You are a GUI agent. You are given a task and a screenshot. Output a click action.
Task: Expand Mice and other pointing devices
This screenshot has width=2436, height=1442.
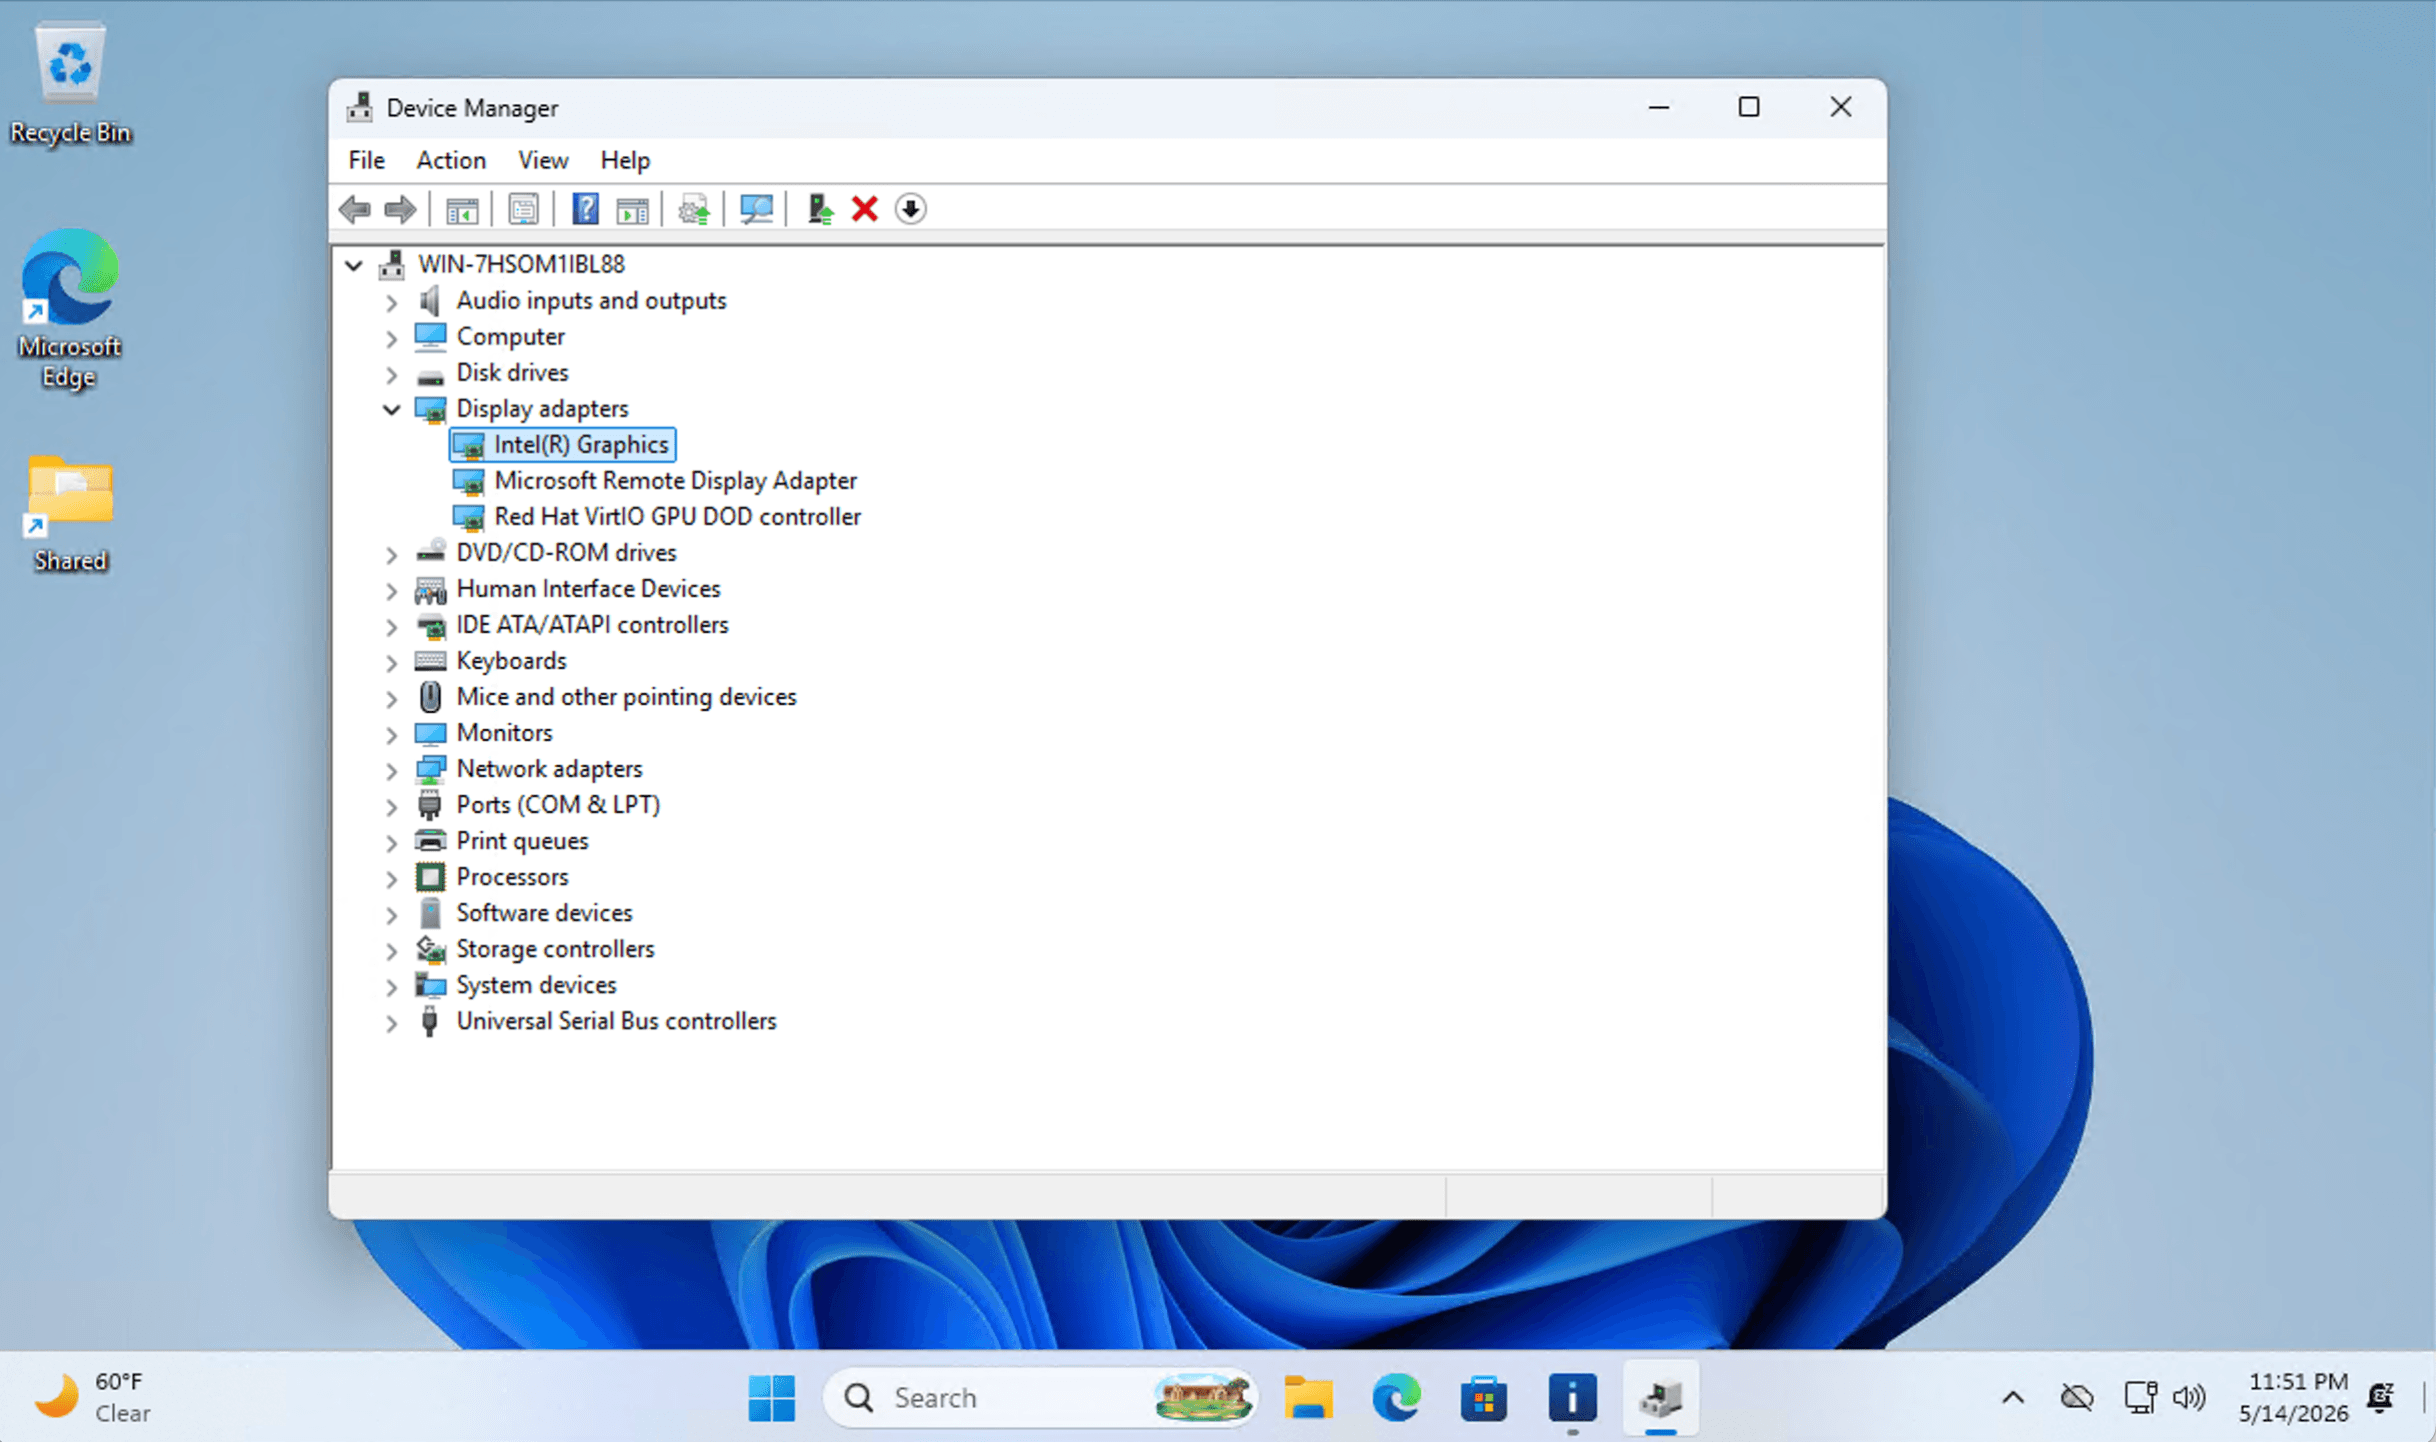pos(392,698)
